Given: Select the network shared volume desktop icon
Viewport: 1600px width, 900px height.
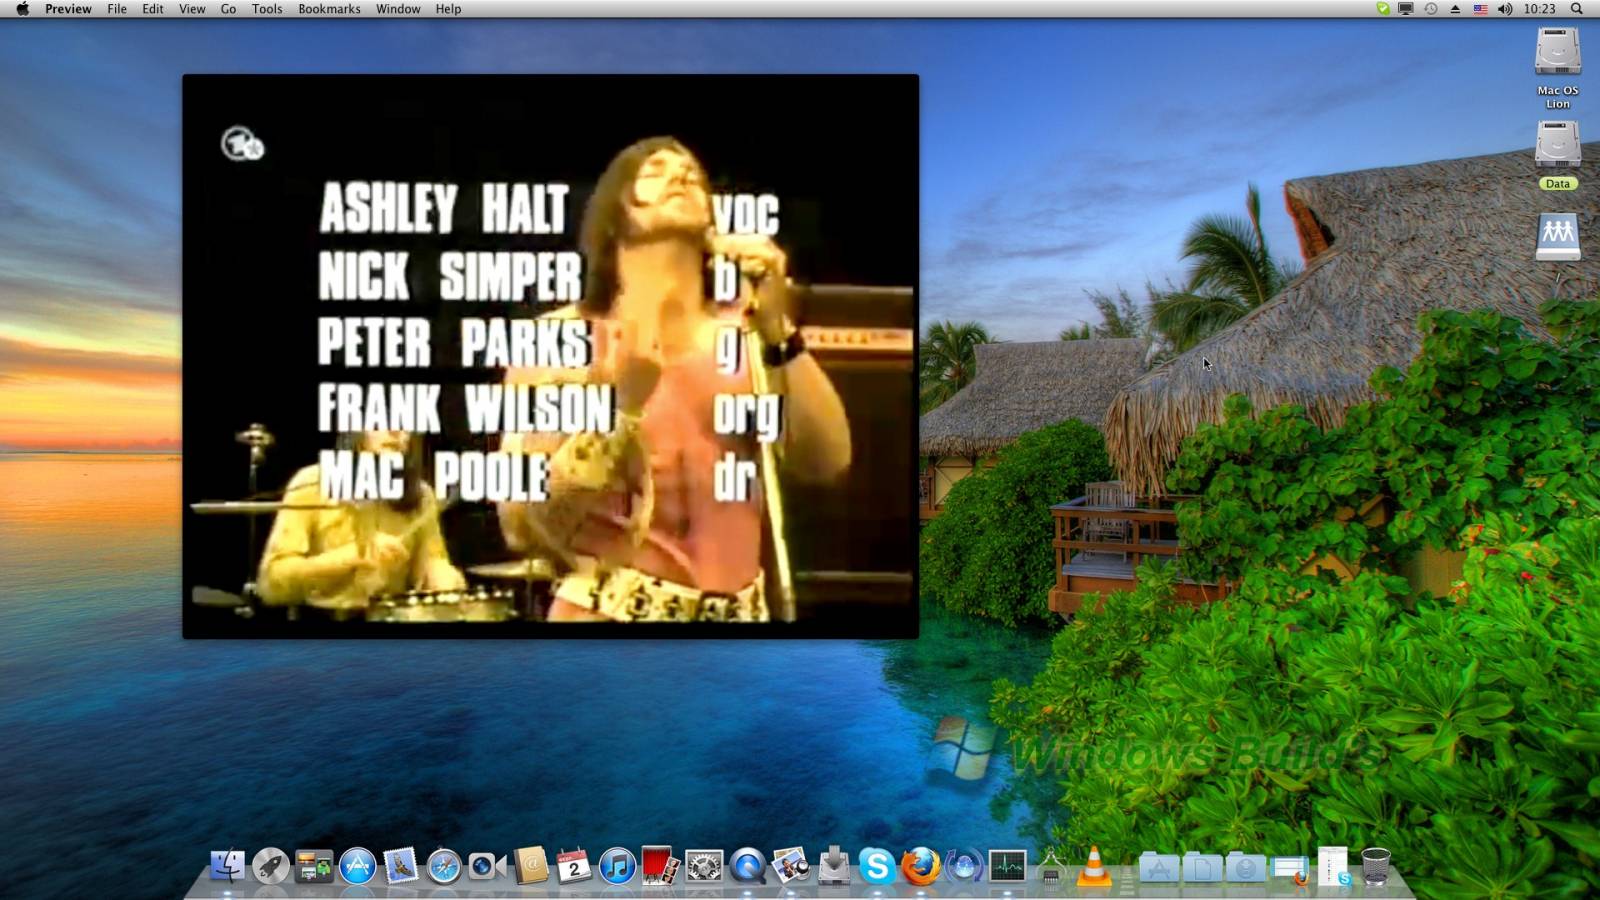Looking at the screenshot, I should [1558, 237].
